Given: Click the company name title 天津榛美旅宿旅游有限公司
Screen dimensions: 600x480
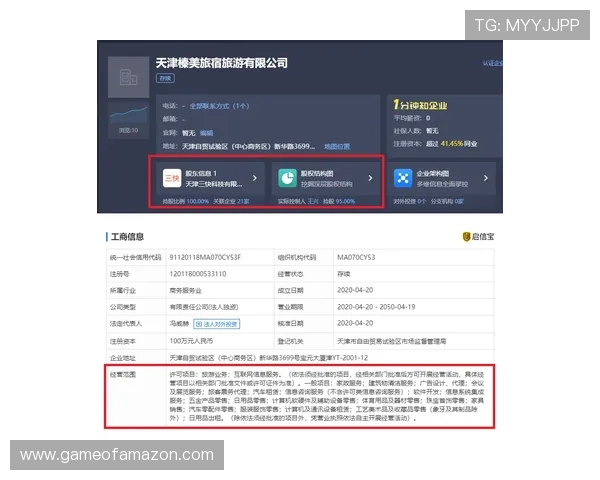Looking at the screenshot, I should pos(222,63).
